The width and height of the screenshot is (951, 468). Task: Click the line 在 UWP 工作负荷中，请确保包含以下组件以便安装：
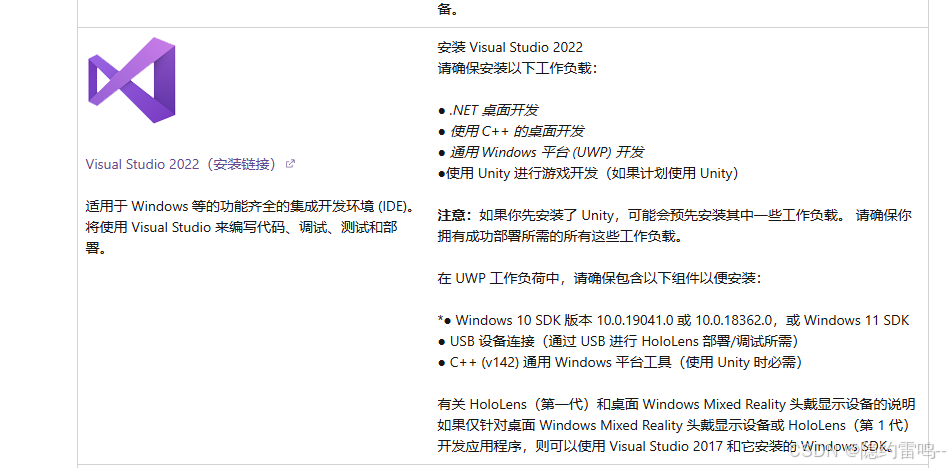pyautogui.click(x=599, y=278)
